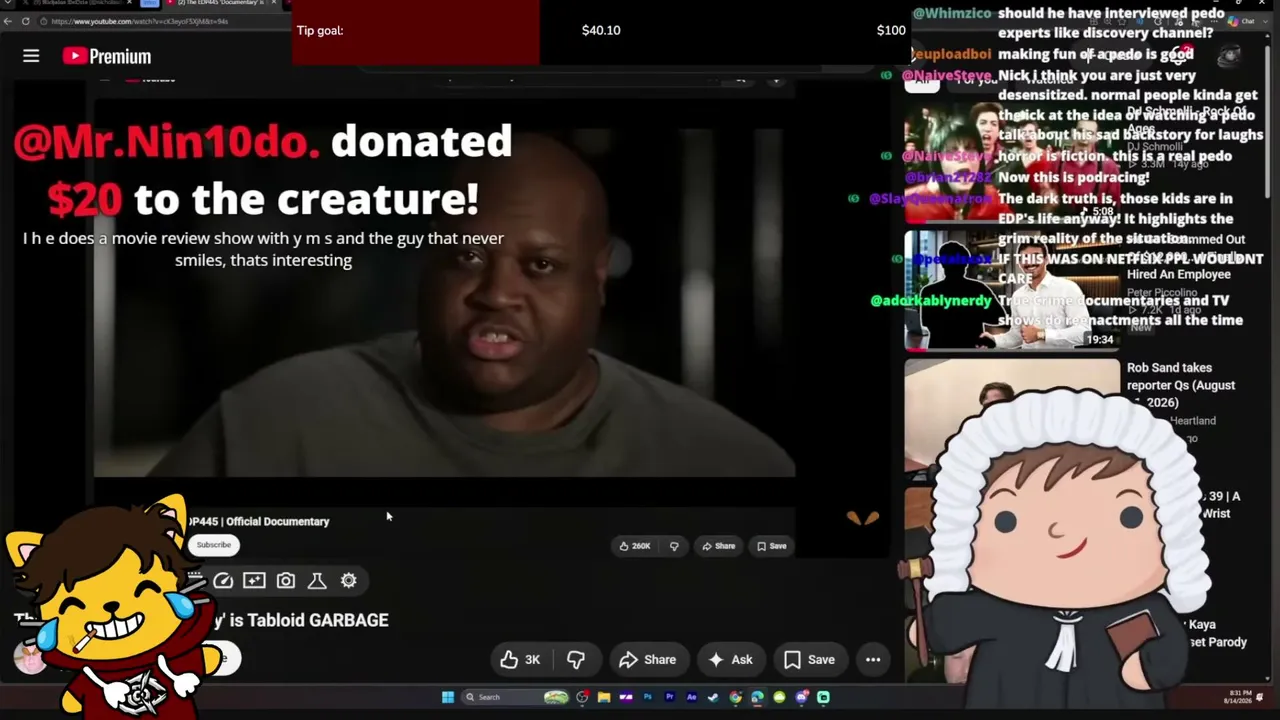The height and width of the screenshot is (720, 1280).
Task: Like the outer video with 3K likes
Action: tap(520, 659)
